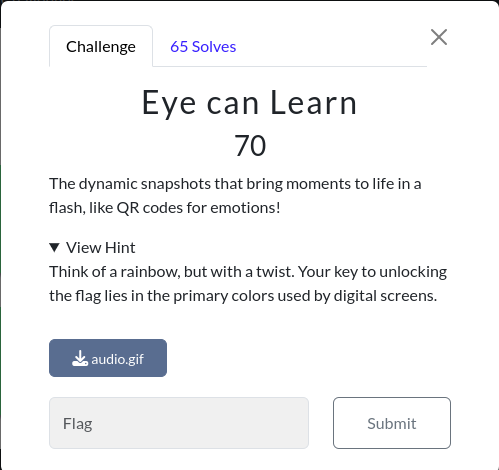The image size is (499, 470).
Task: Download the audio.gif file
Action: point(108,358)
